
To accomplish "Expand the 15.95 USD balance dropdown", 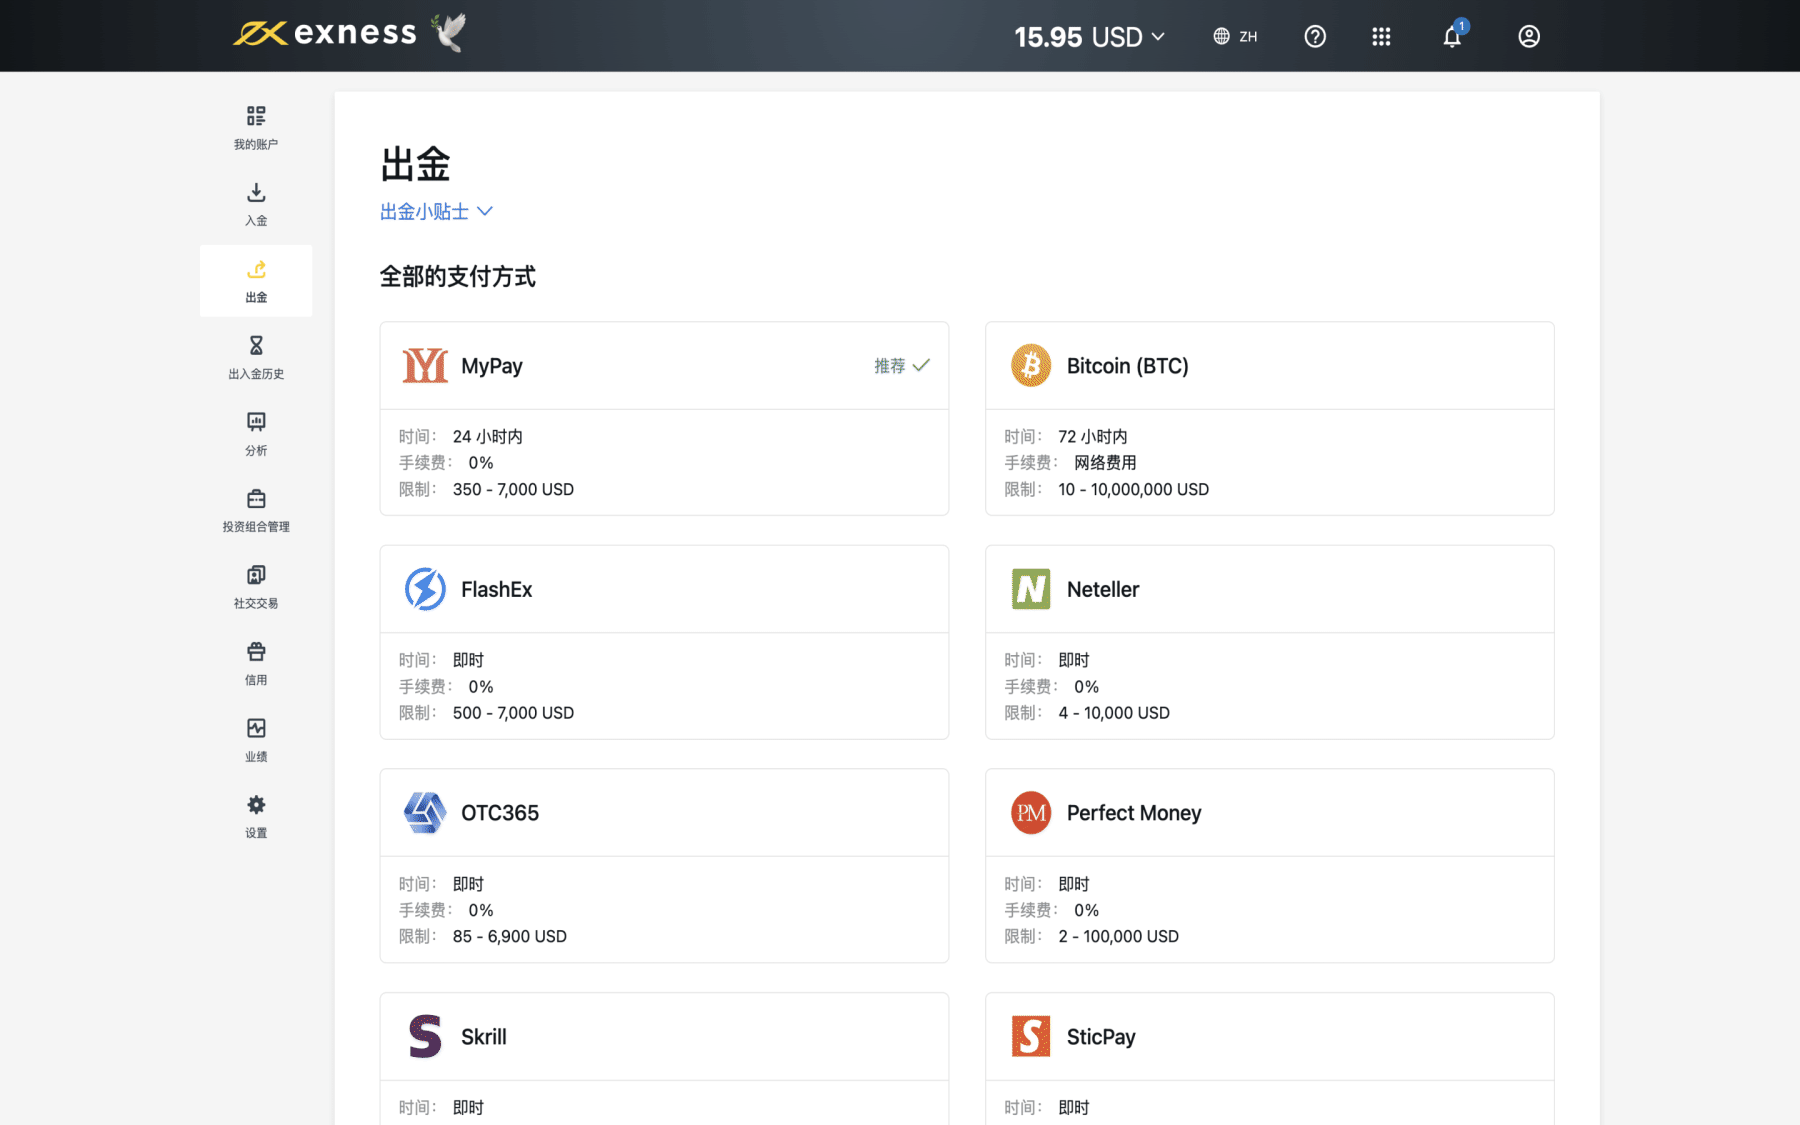I will (1089, 37).
